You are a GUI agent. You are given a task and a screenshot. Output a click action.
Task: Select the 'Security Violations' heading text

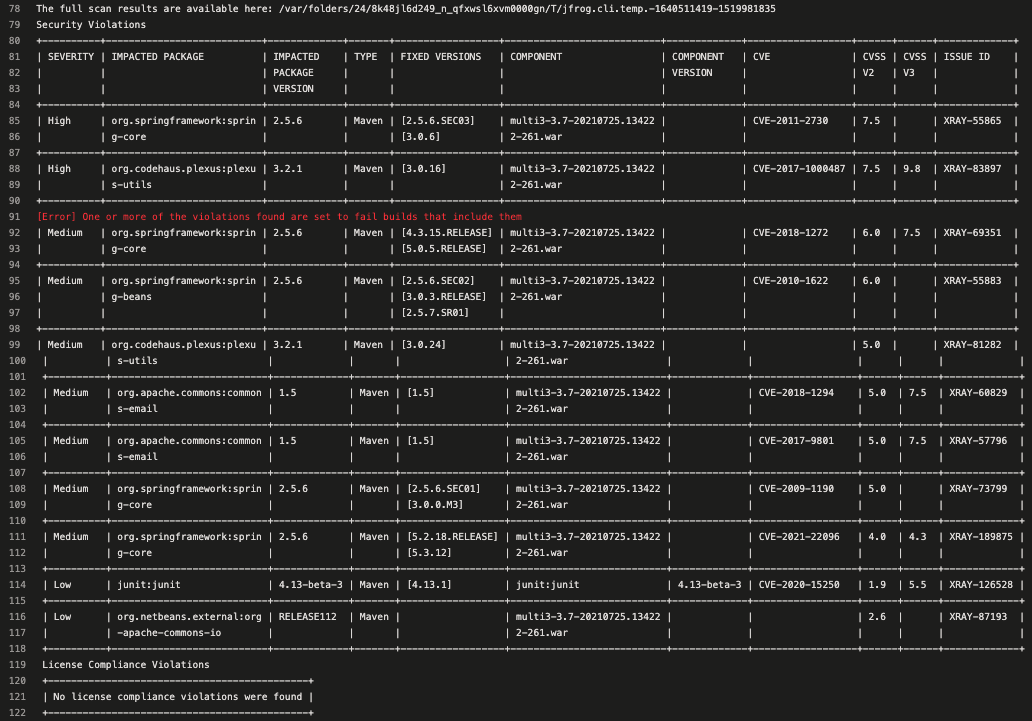click(91, 24)
